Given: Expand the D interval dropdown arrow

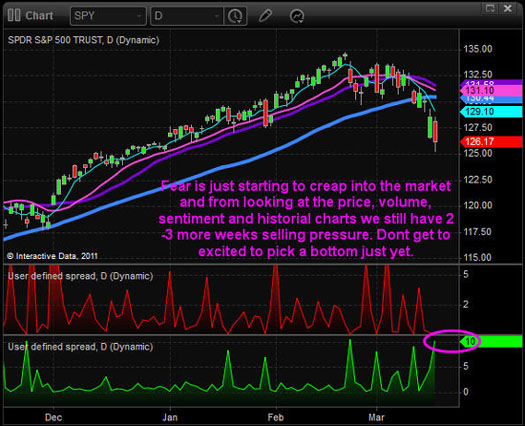Looking at the screenshot, I should click(x=217, y=16).
